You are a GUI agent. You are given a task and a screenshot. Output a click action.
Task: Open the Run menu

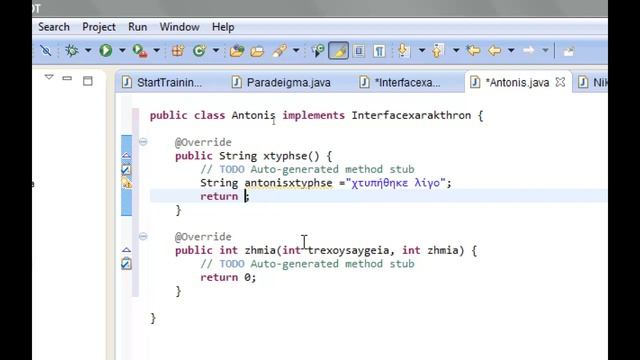tap(138, 27)
